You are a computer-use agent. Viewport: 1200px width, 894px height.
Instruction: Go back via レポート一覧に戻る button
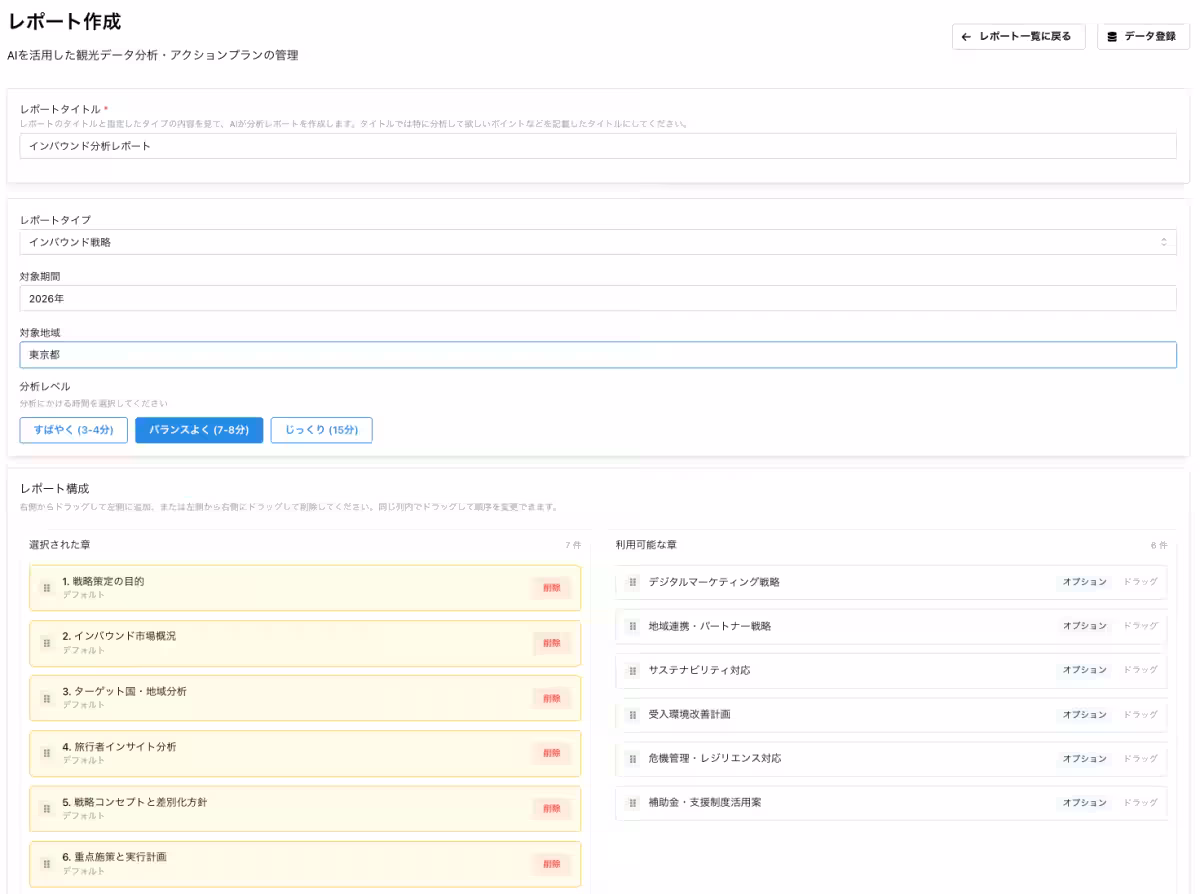pos(1017,37)
